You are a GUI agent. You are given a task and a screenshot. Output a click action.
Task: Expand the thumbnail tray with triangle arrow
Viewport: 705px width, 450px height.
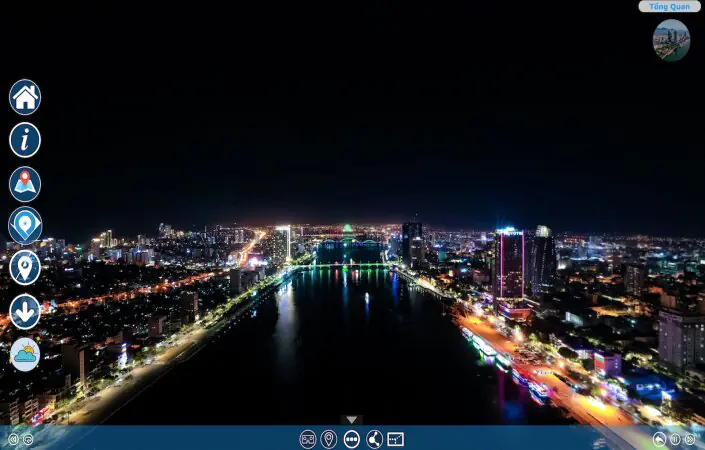tap(351, 420)
